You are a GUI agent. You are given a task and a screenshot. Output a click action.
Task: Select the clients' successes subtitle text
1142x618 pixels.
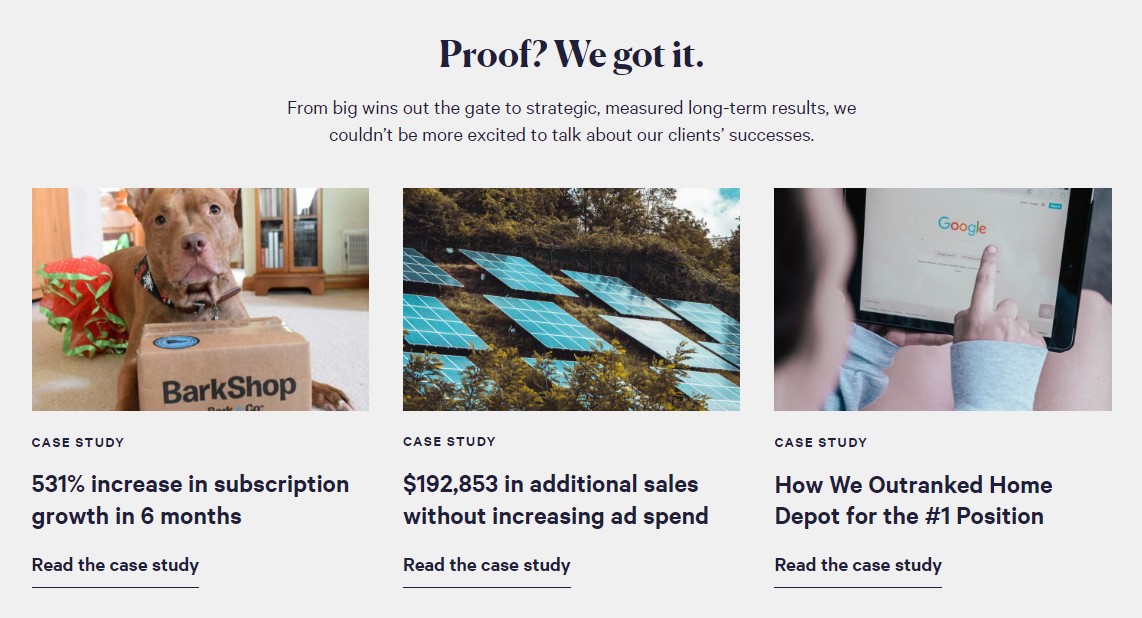(571, 120)
